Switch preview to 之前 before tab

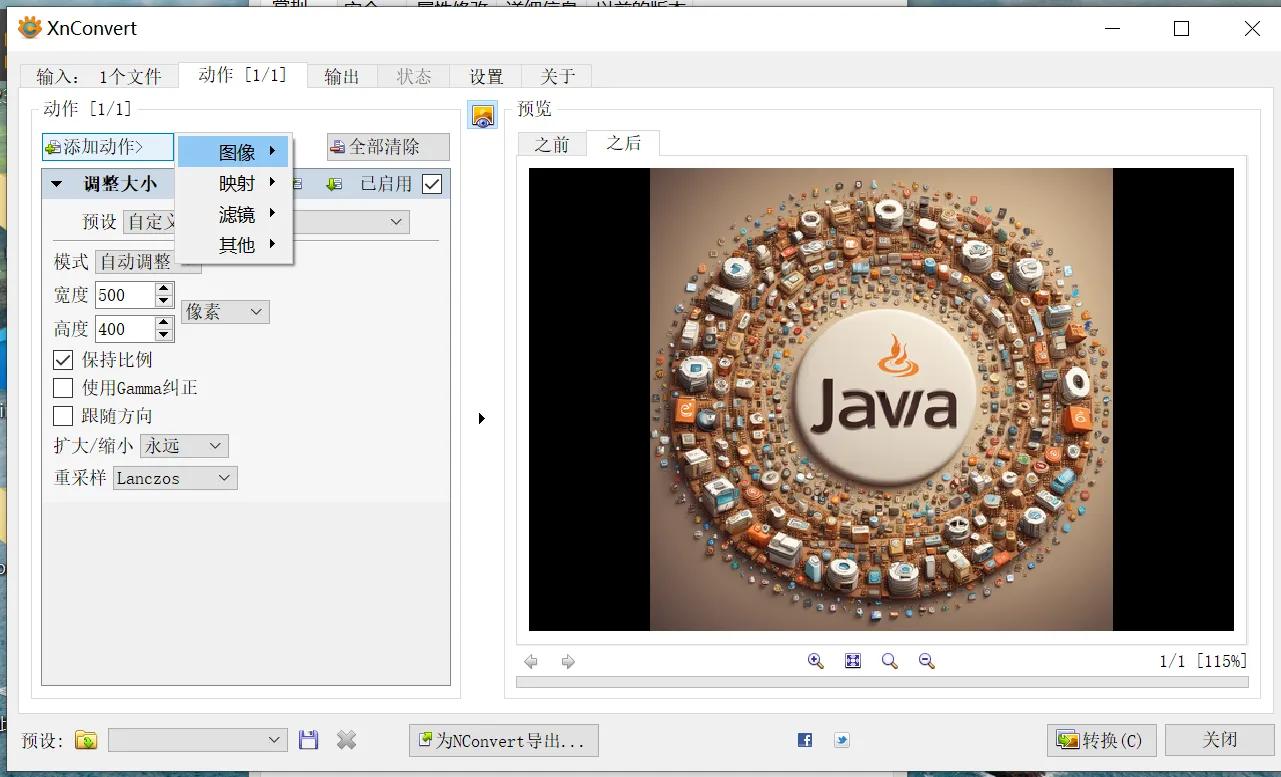551,144
